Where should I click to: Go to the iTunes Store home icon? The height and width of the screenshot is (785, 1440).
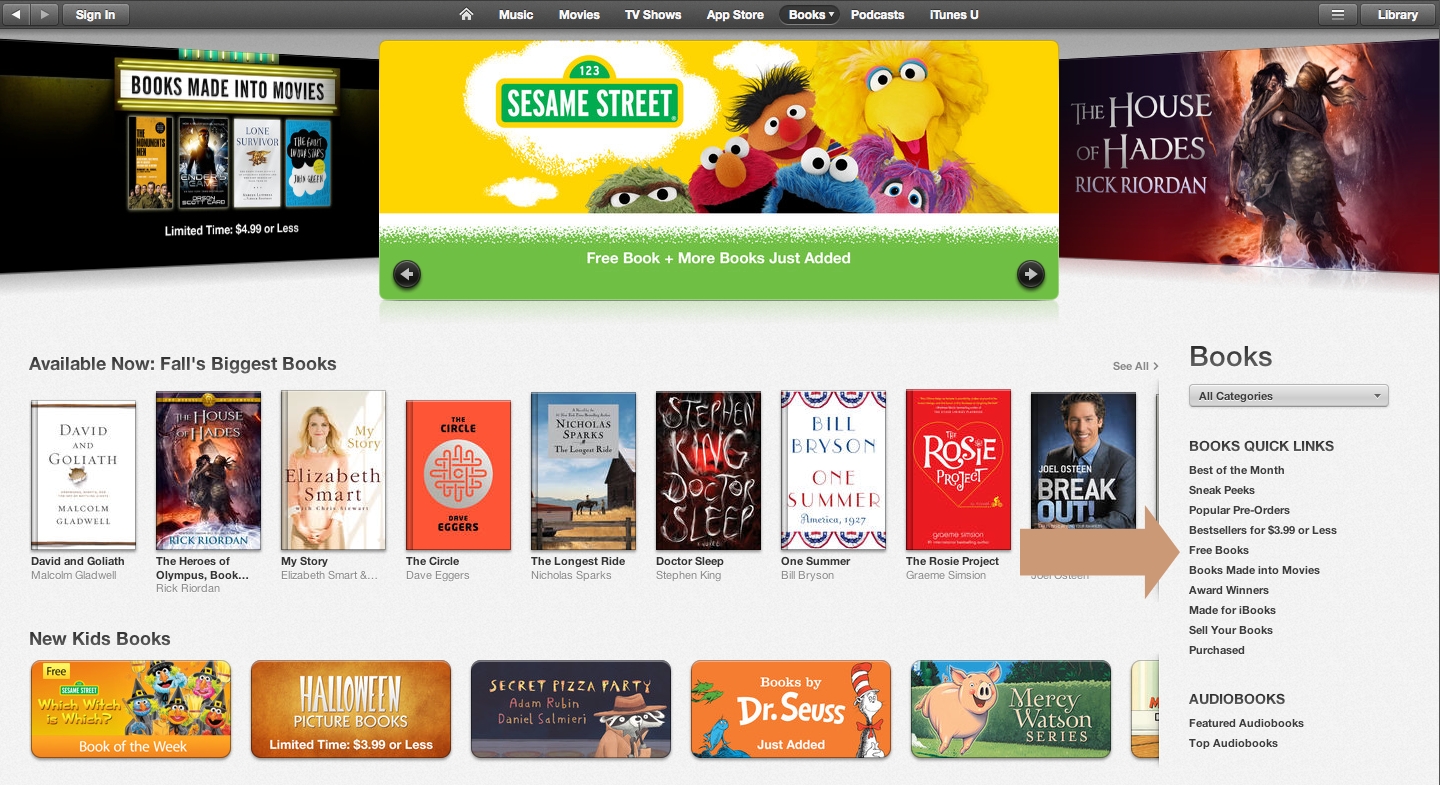tap(466, 14)
